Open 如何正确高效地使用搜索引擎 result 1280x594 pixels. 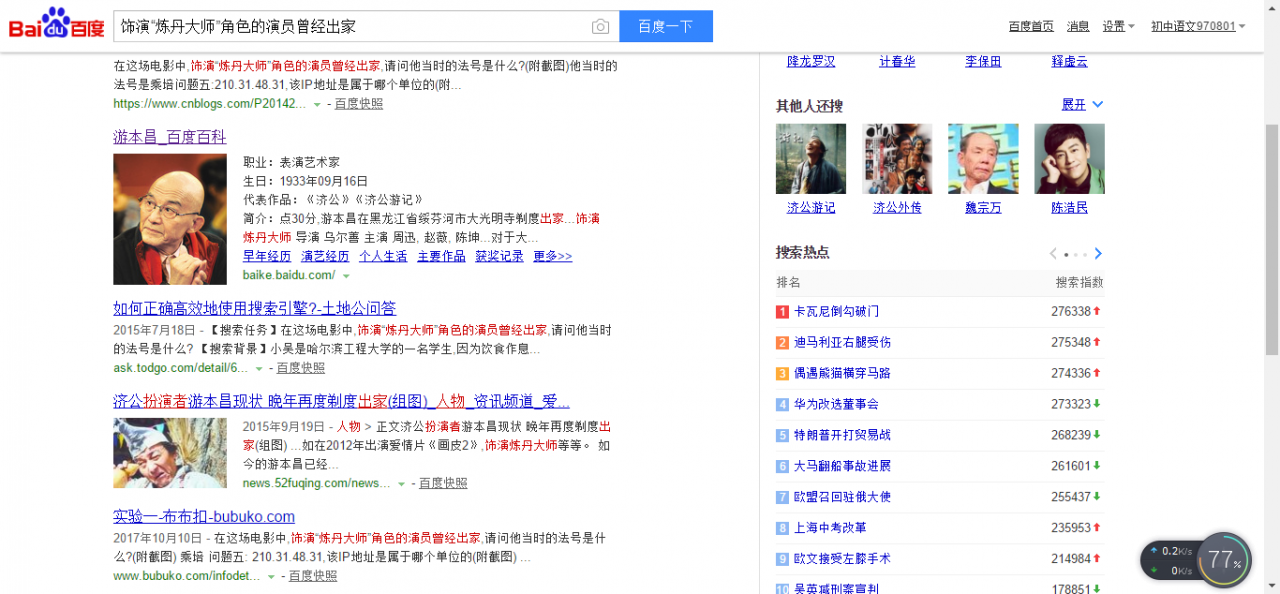(x=255, y=308)
